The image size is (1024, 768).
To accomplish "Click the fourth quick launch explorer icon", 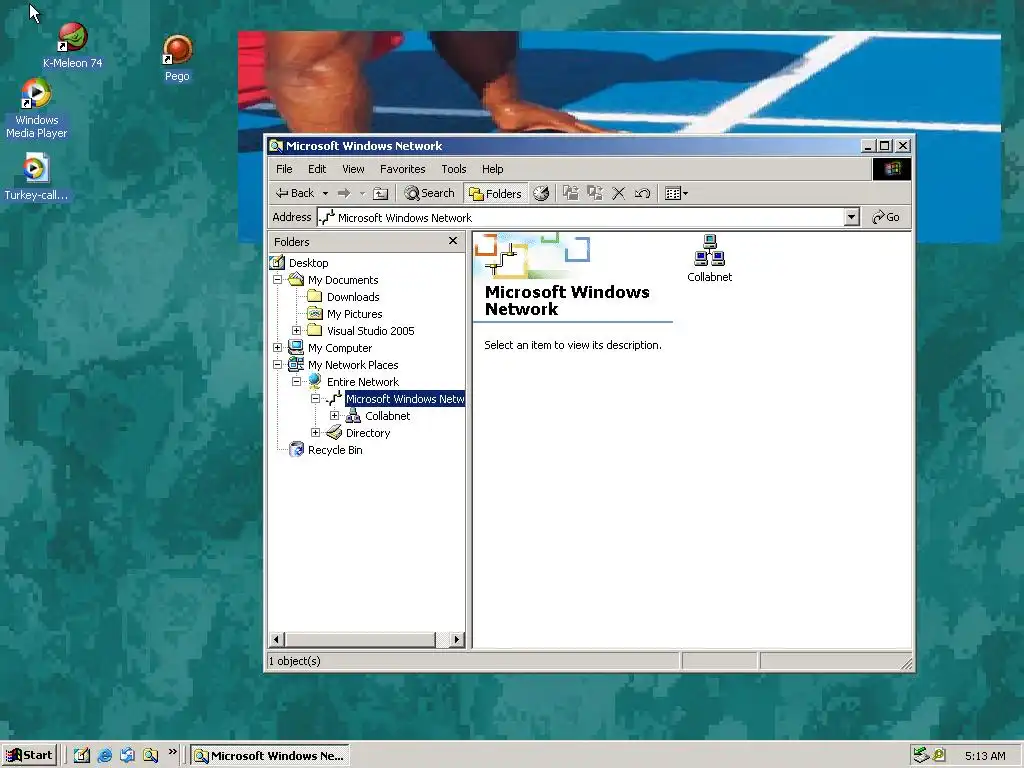I will click(150, 756).
